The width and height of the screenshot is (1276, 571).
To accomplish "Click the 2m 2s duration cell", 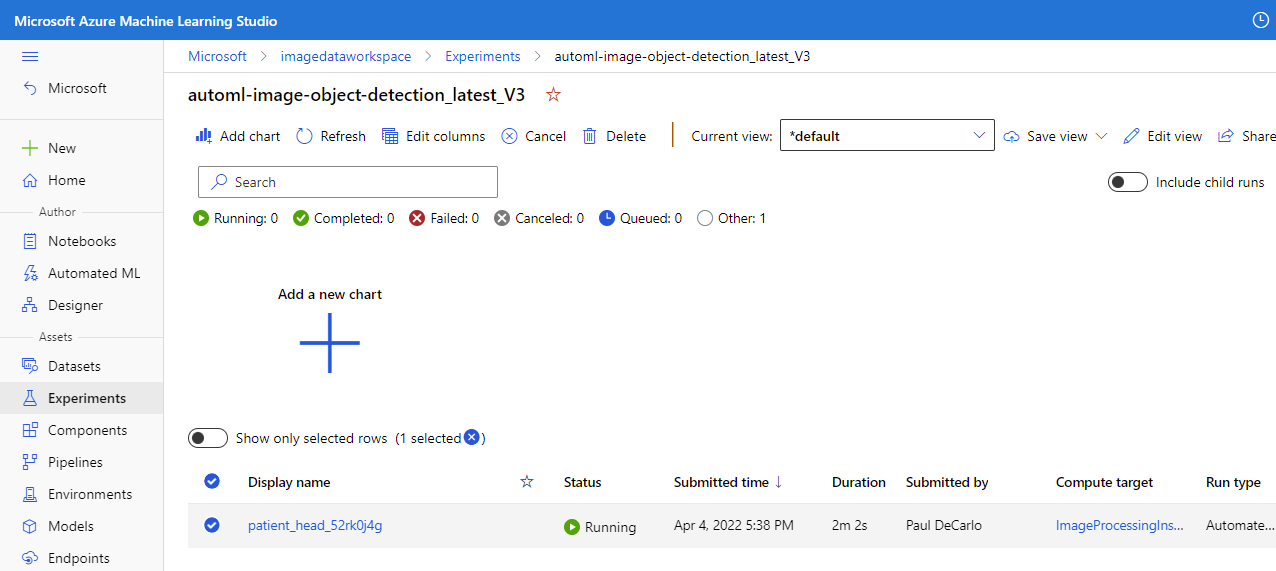I will coord(850,526).
